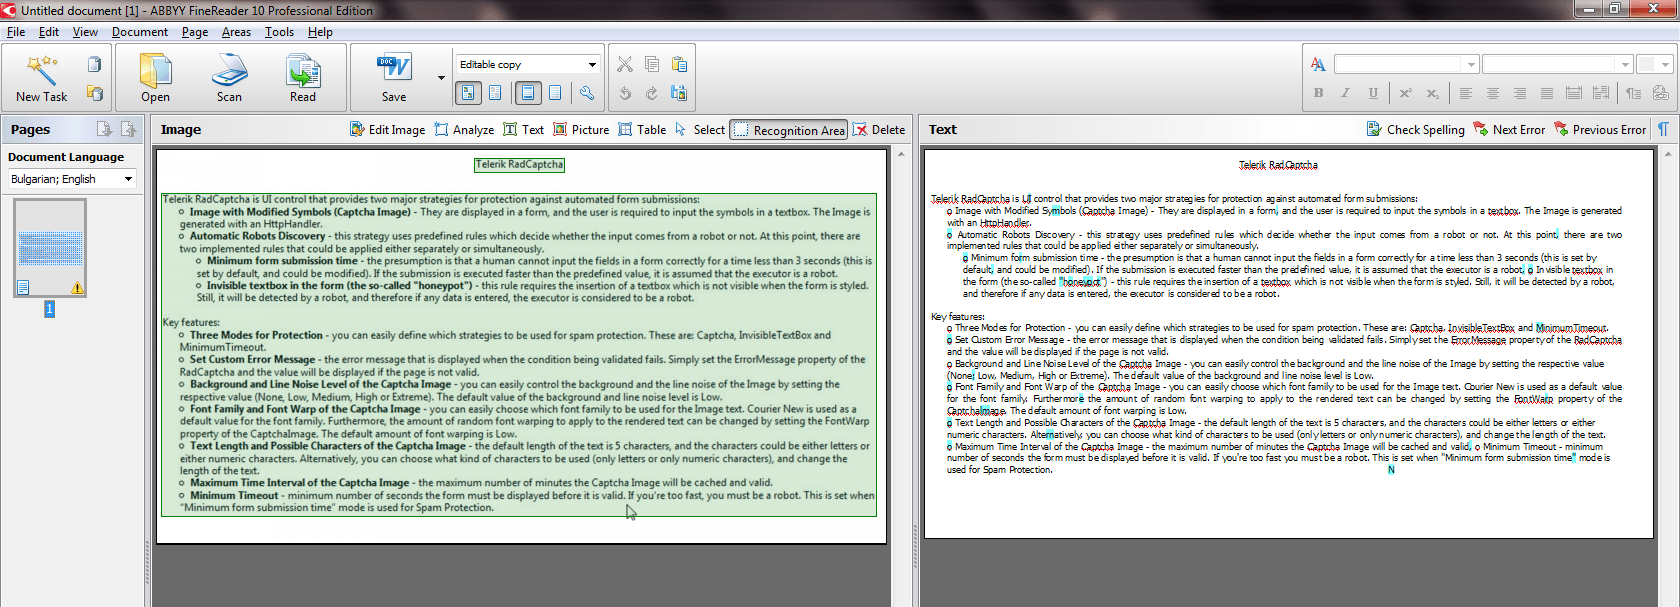Apply subscript formatting
1680x607 pixels.
coord(1432,93)
